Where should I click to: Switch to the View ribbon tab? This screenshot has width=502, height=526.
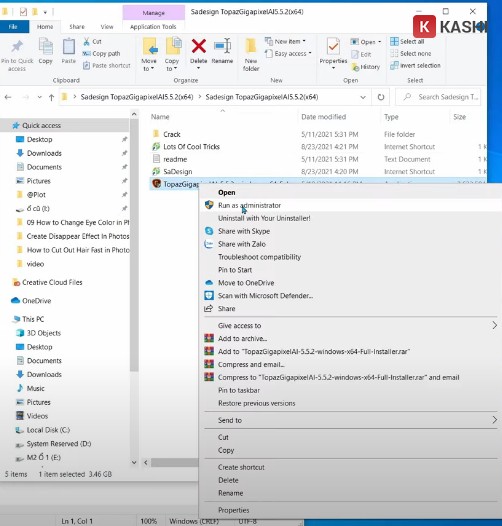(107, 27)
